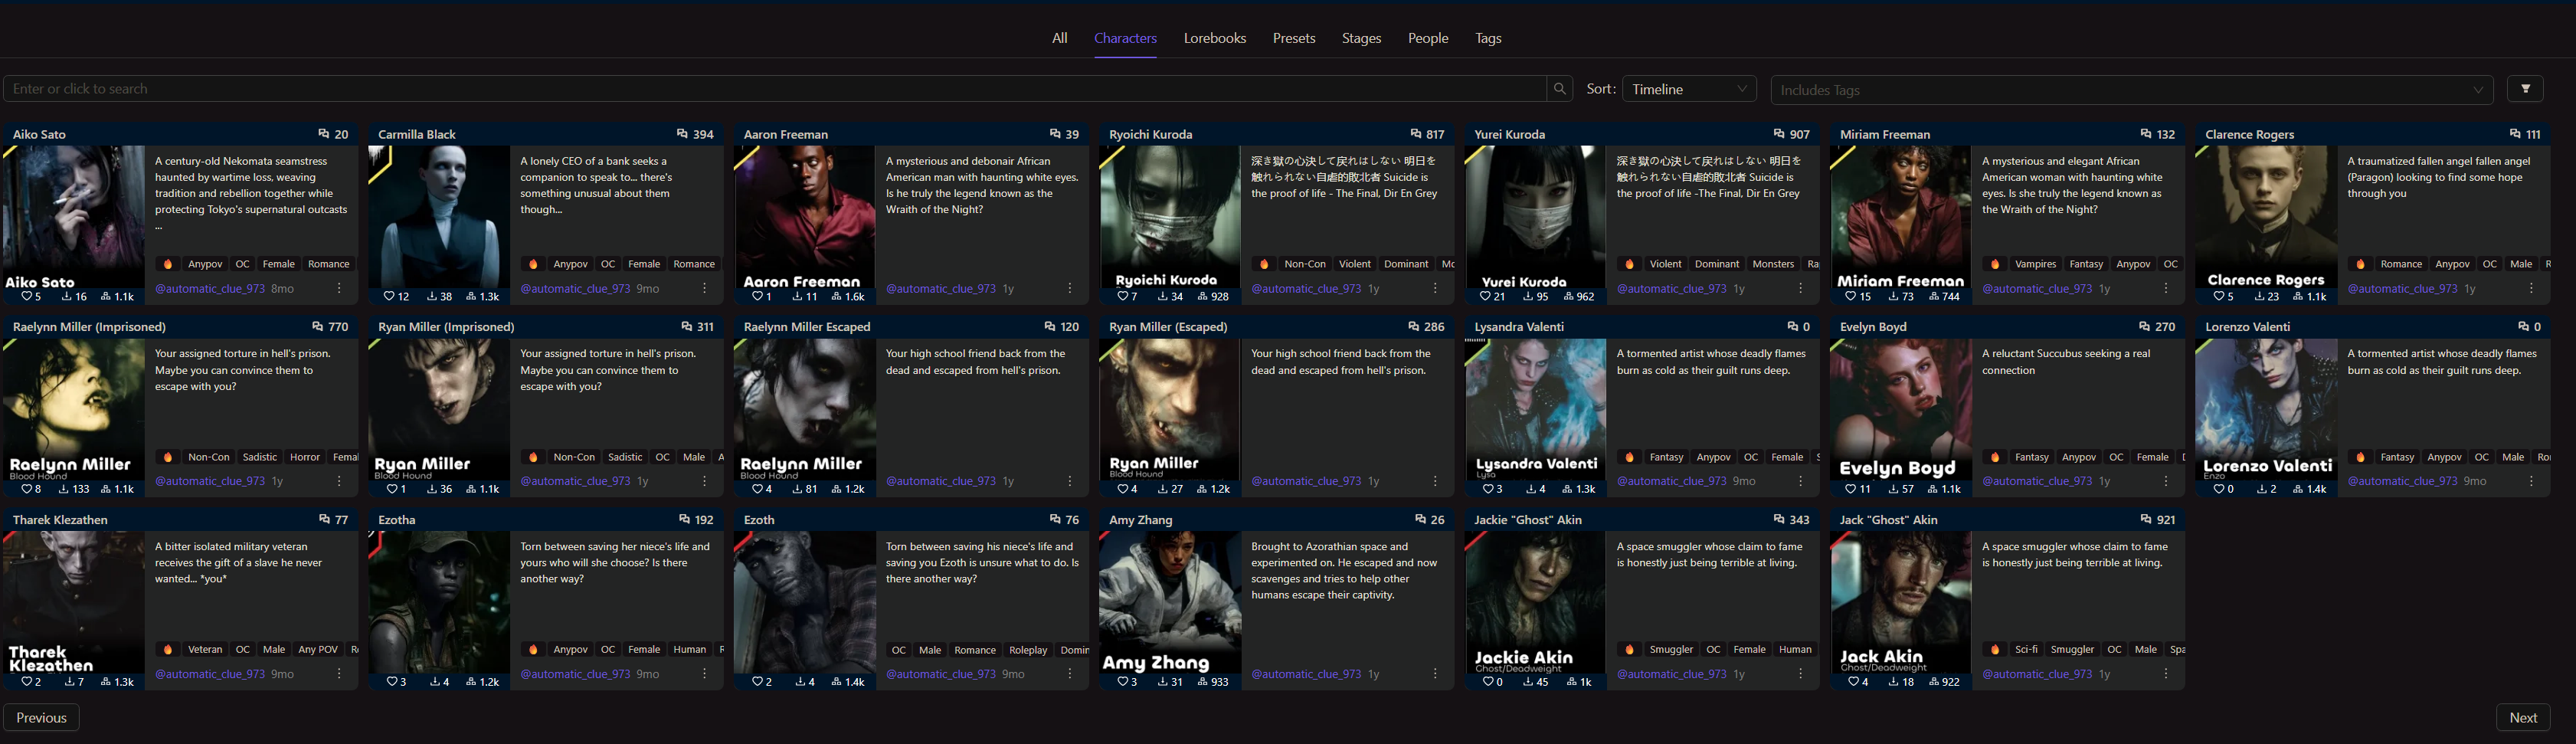Image resolution: width=2576 pixels, height=744 pixels.
Task: Click the Yurei Kuroda card title
Action: pos(1509,134)
